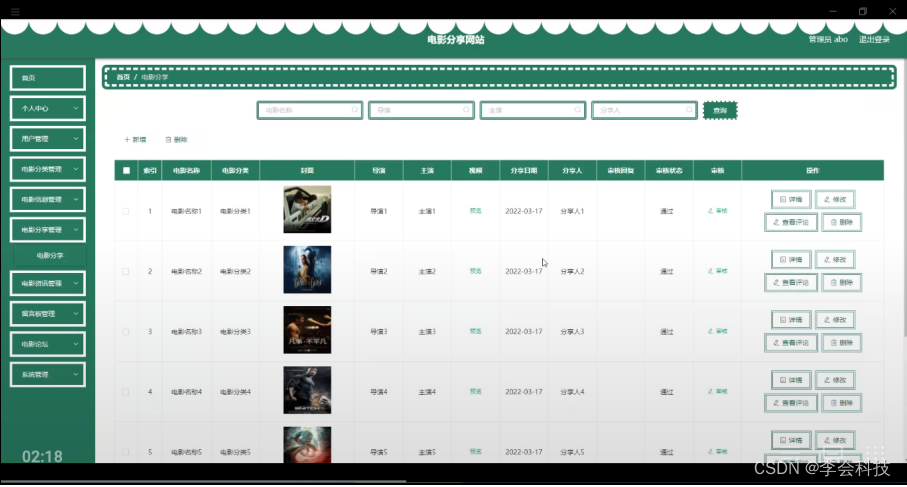Click 退出登录 to log out
Screen dimensions: 907x487
pos(874,39)
